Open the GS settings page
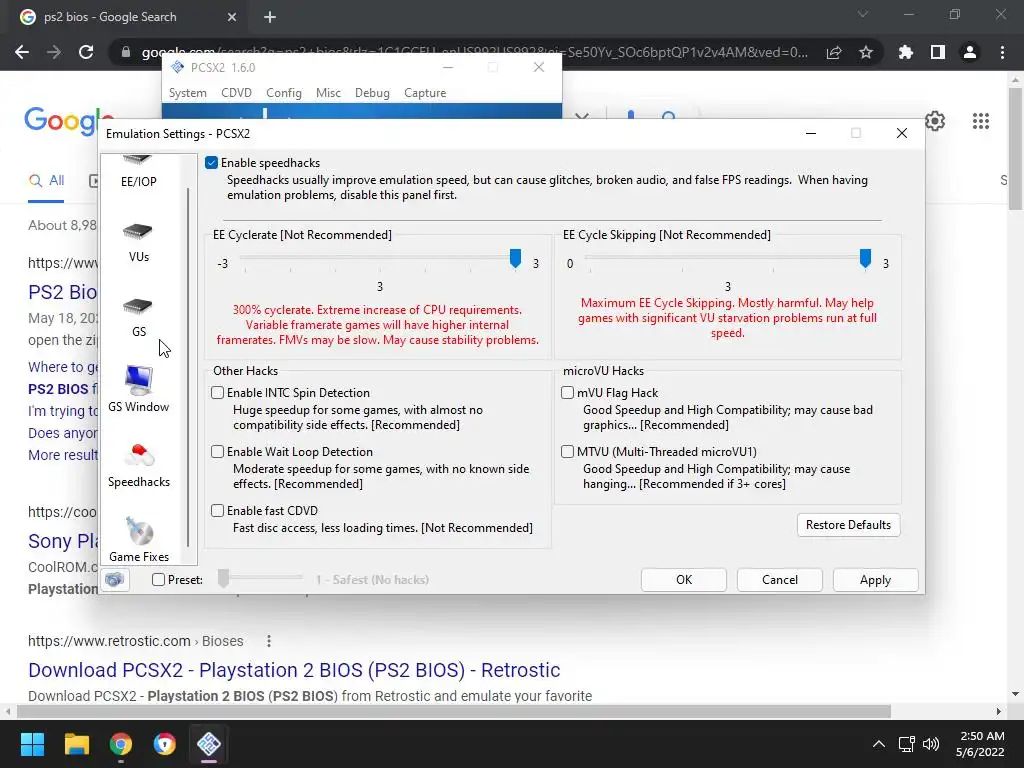Screen dimensions: 1024x768 [x=138, y=317]
